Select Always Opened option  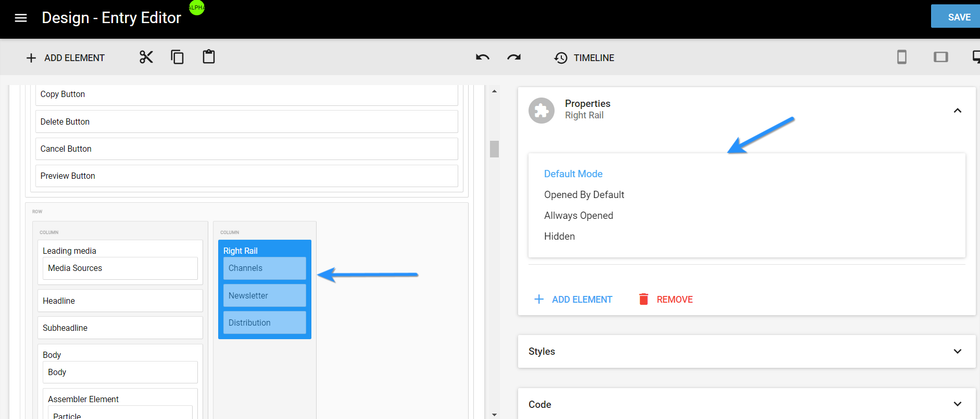578,216
